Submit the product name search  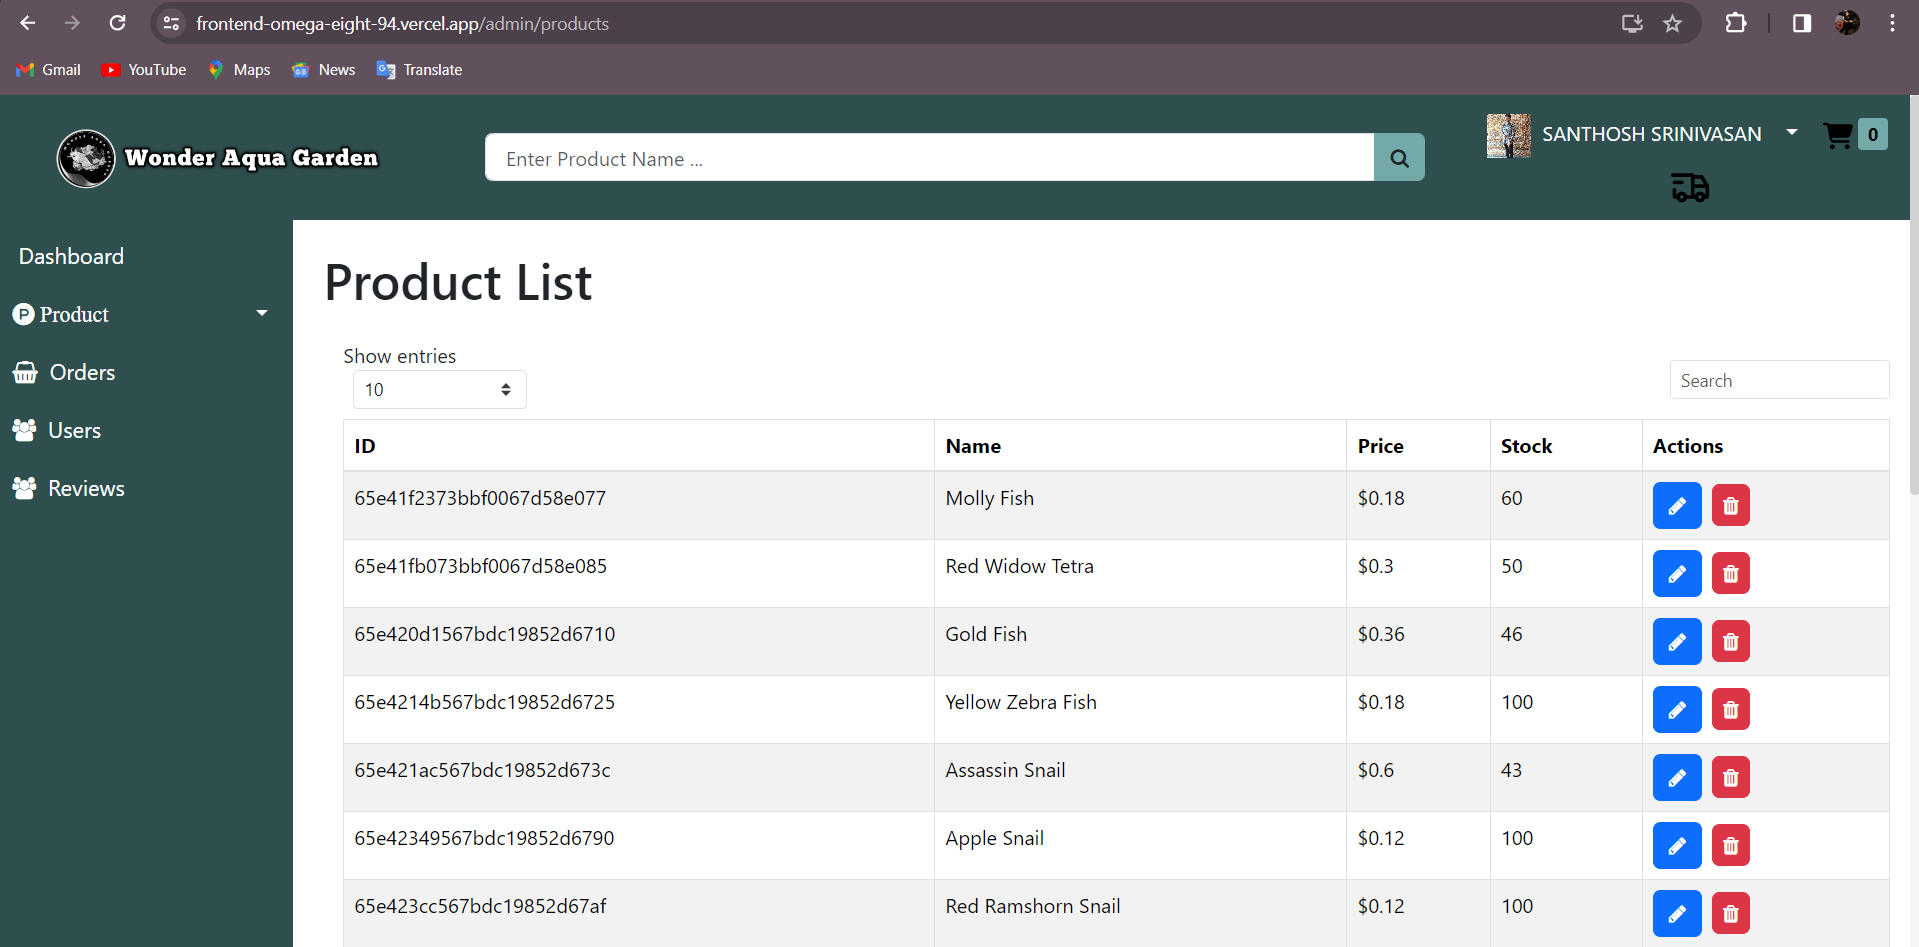[x=1399, y=158]
